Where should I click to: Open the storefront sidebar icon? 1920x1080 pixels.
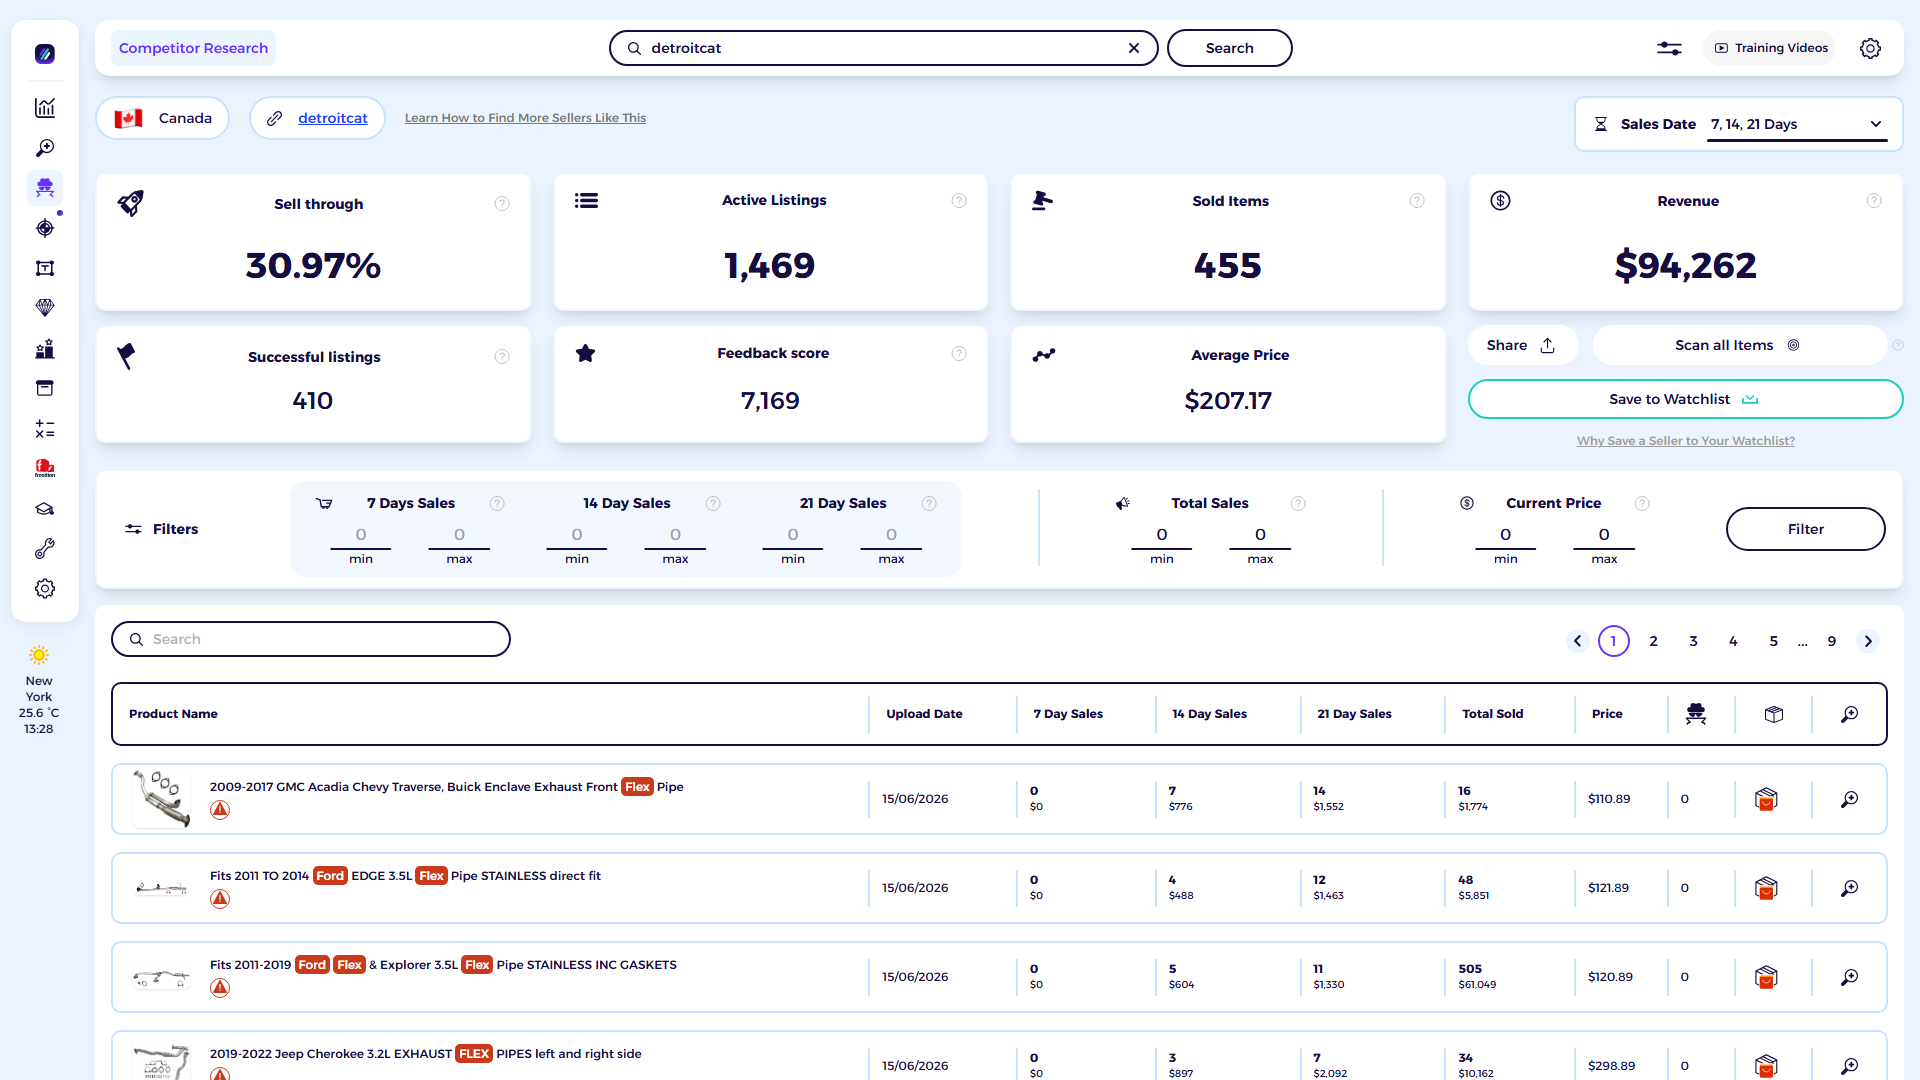coord(45,388)
